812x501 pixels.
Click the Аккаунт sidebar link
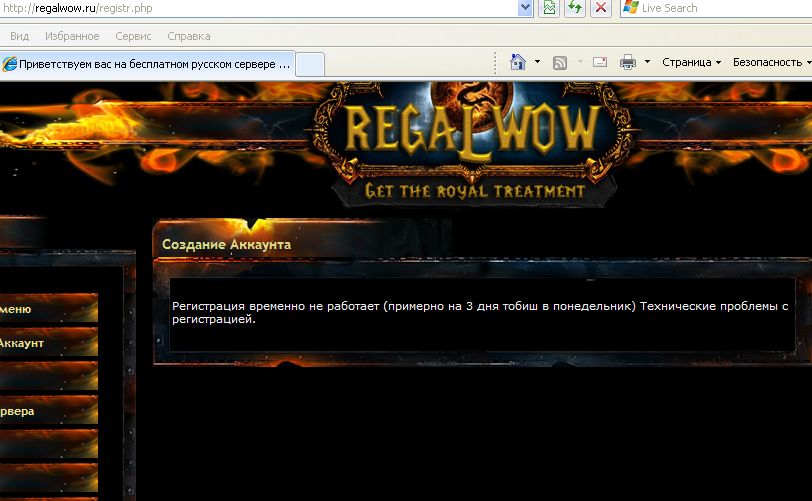click(22, 343)
